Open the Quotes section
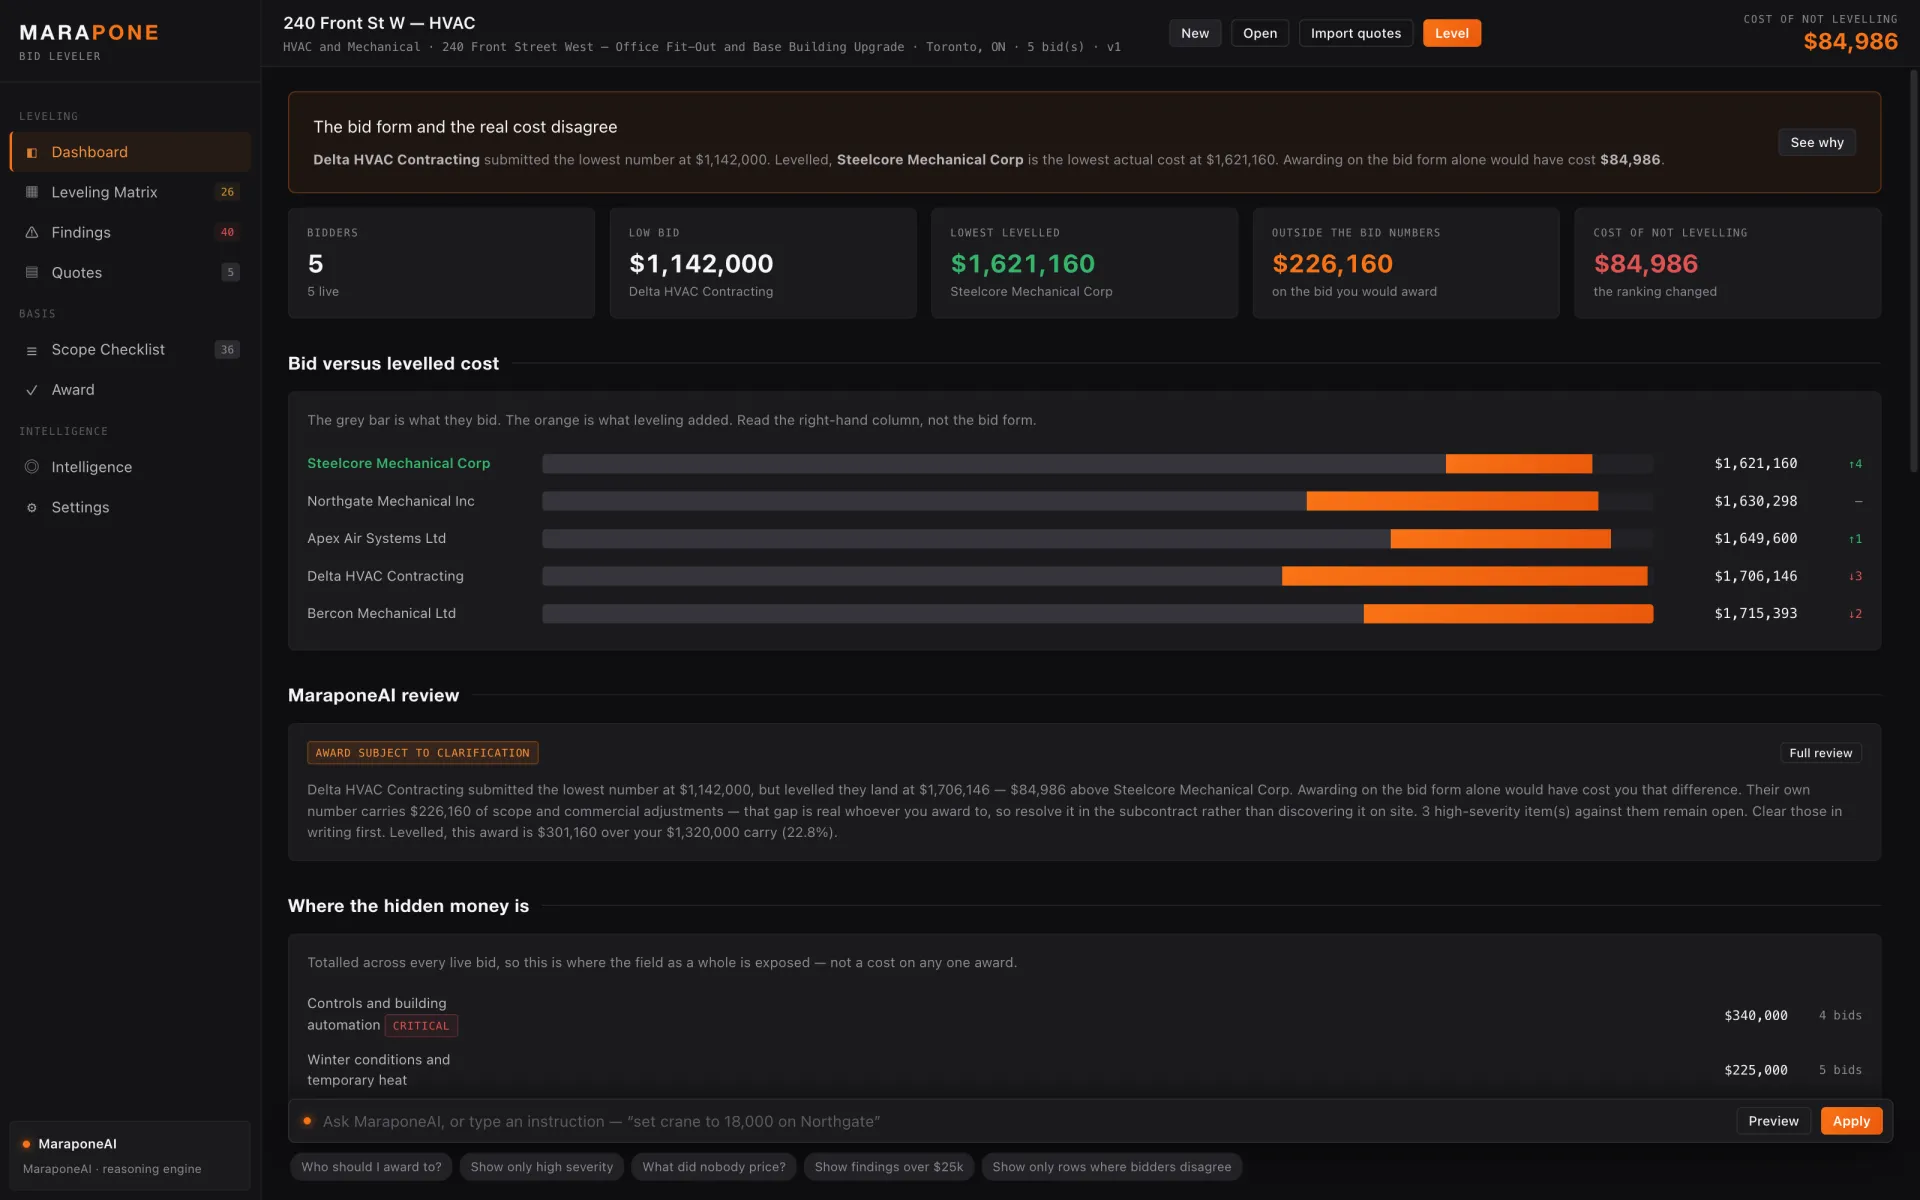The width and height of the screenshot is (1920, 1200). coord(130,272)
